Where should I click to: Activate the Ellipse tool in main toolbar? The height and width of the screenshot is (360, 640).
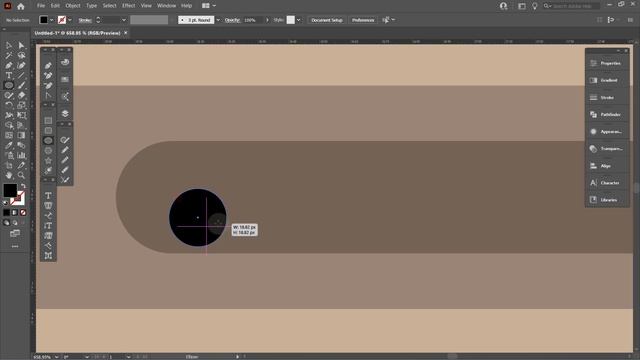pyautogui.click(x=9, y=85)
